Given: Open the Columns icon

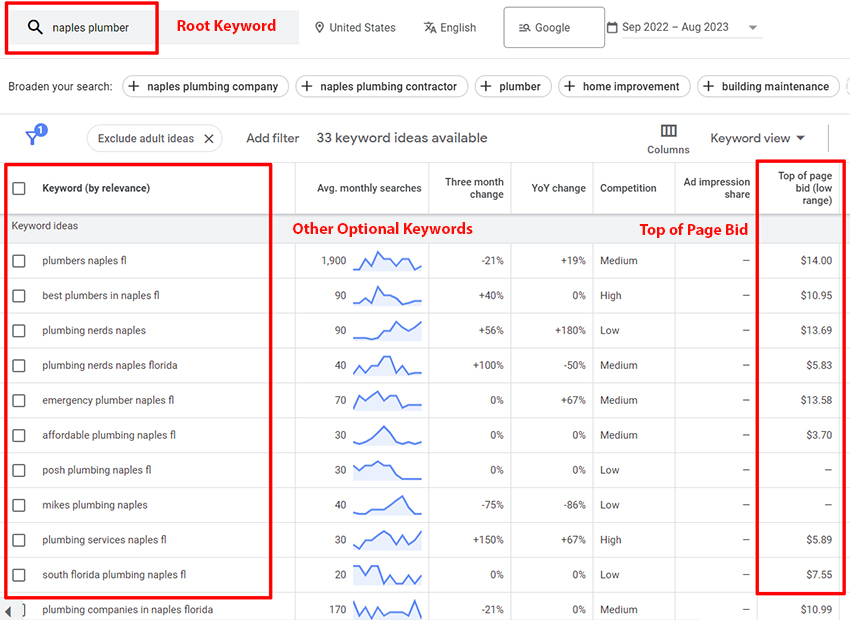Looking at the screenshot, I should click(668, 131).
